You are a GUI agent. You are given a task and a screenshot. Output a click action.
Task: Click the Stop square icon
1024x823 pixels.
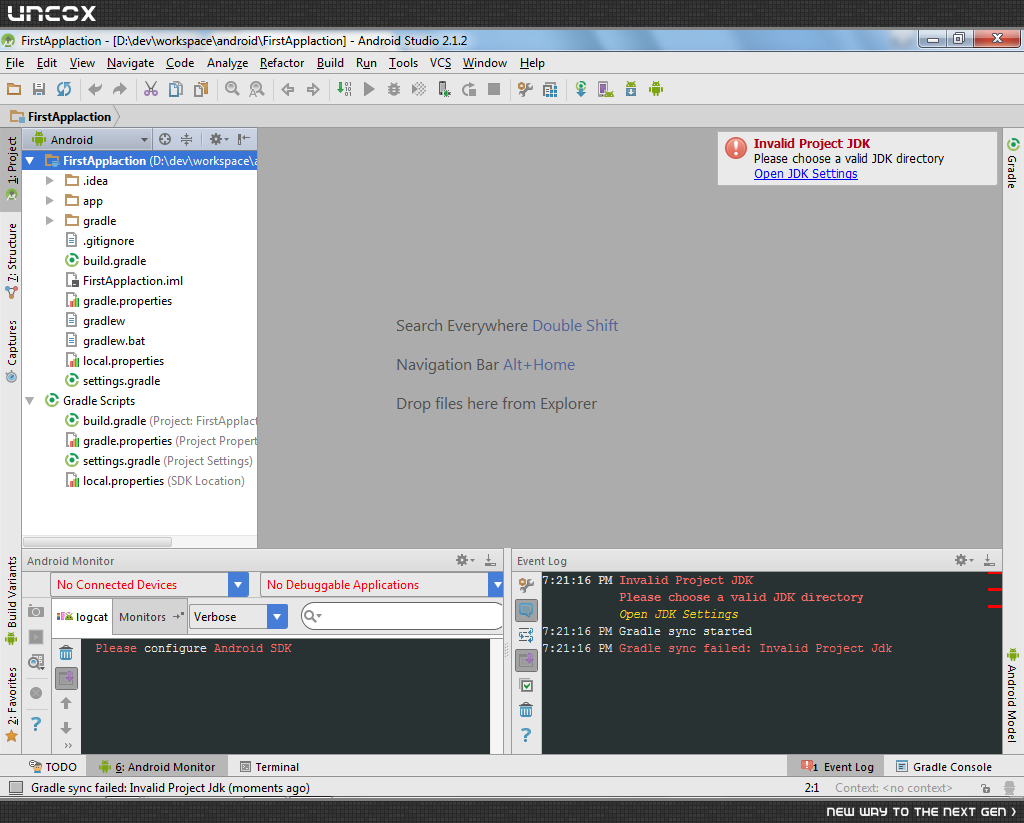pyautogui.click(x=494, y=89)
